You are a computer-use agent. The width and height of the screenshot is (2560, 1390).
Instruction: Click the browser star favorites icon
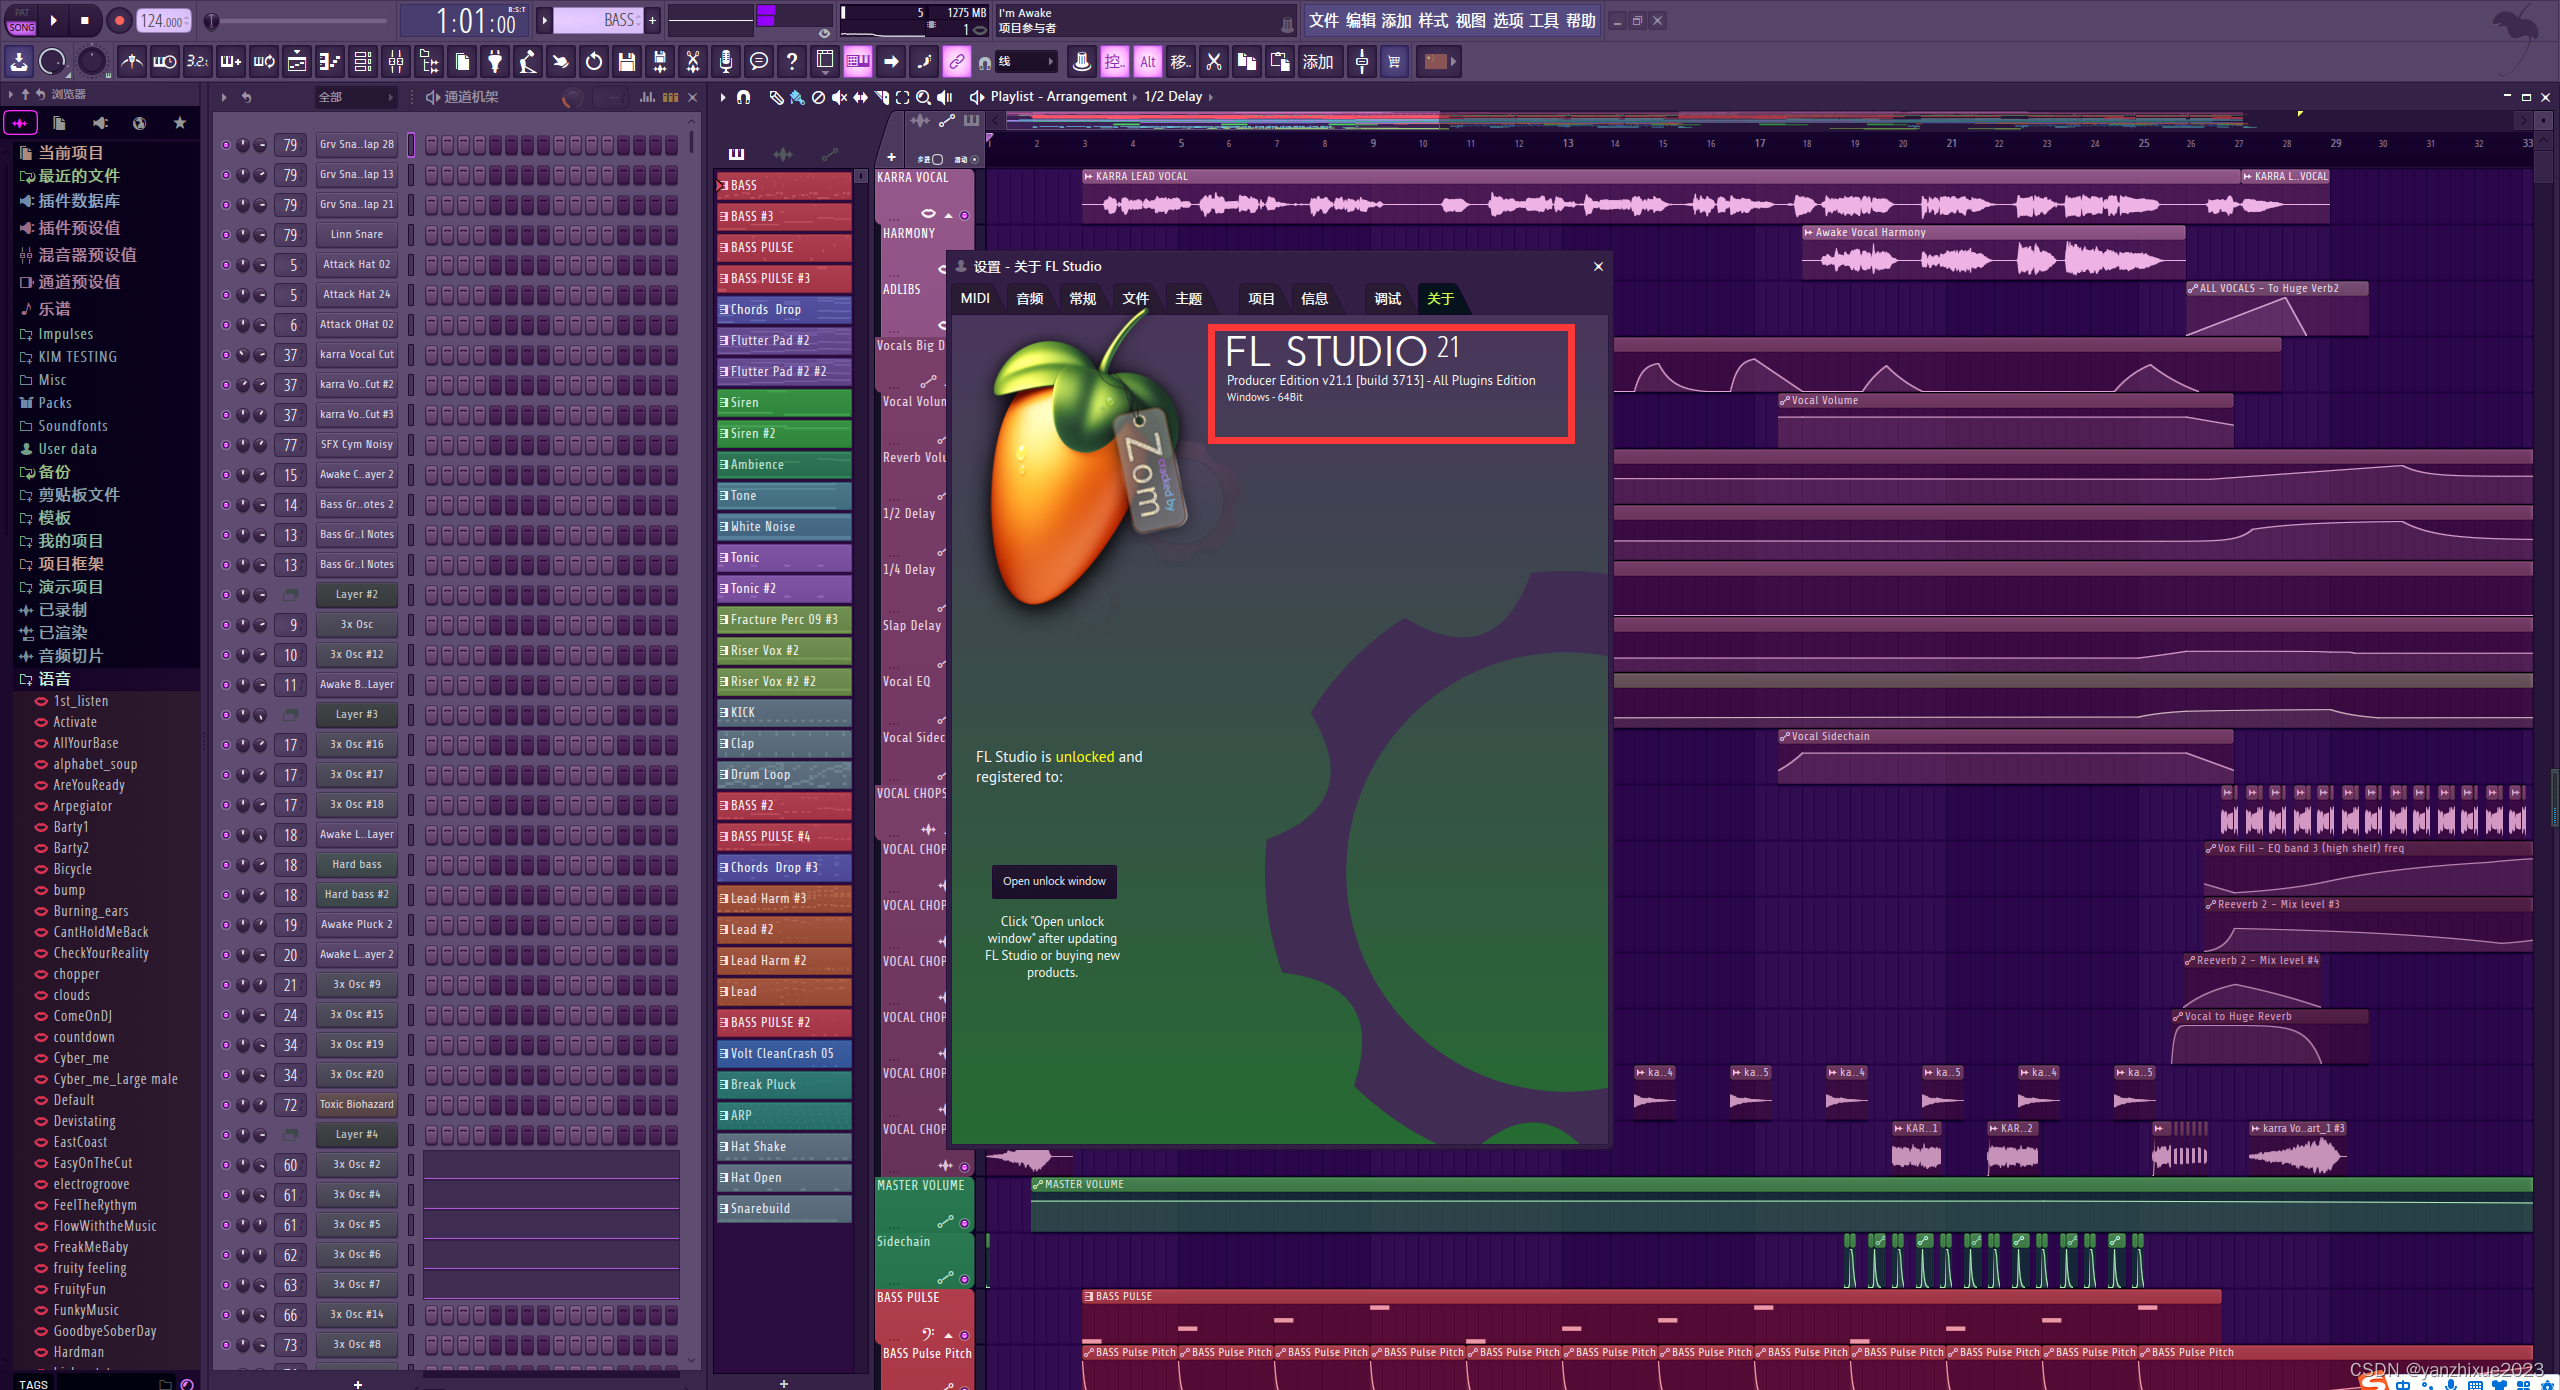[x=179, y=123]
